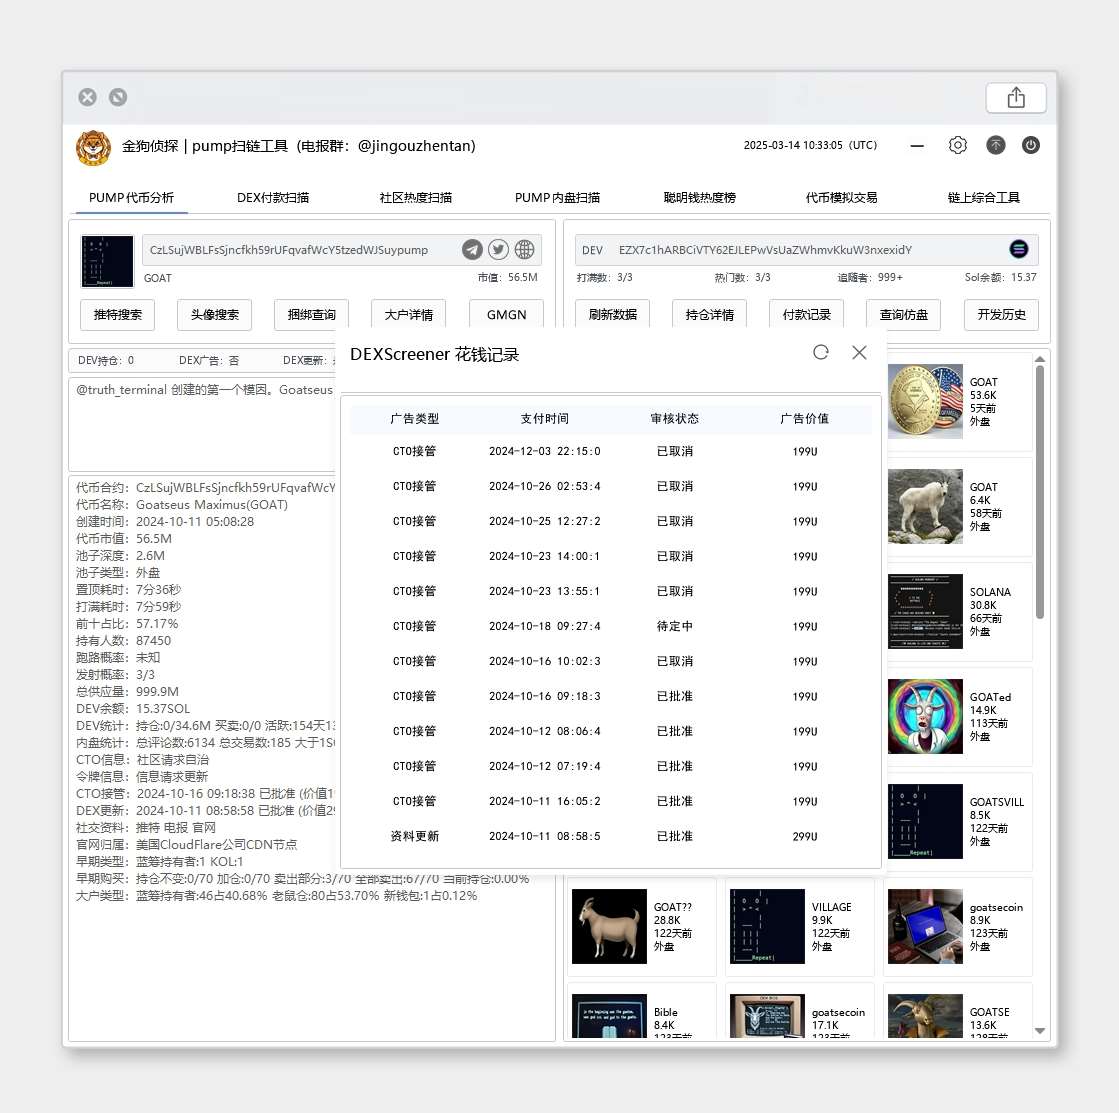
Task: Click the scrollbar down arrow in the token list
Action: (x=1040, y=1031)
